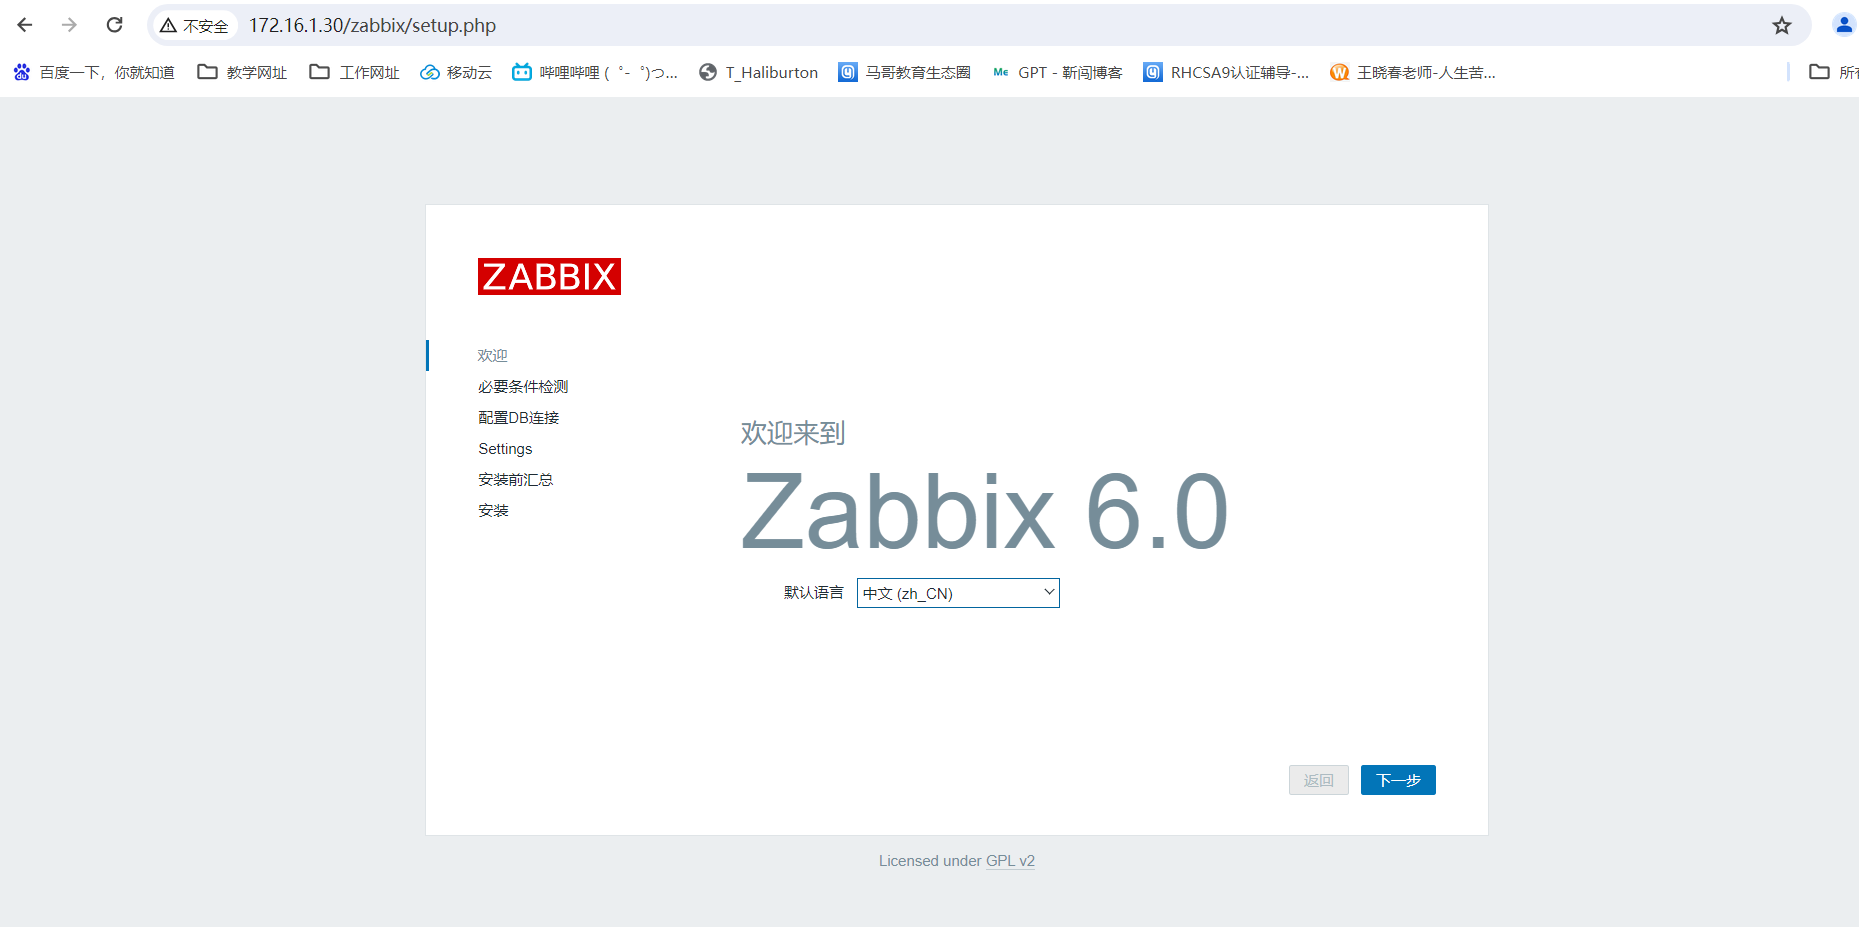Open the 教学网址 bookmark folder
The height and width of the screenshot is (927, 1859).
[x=243, y=72]
